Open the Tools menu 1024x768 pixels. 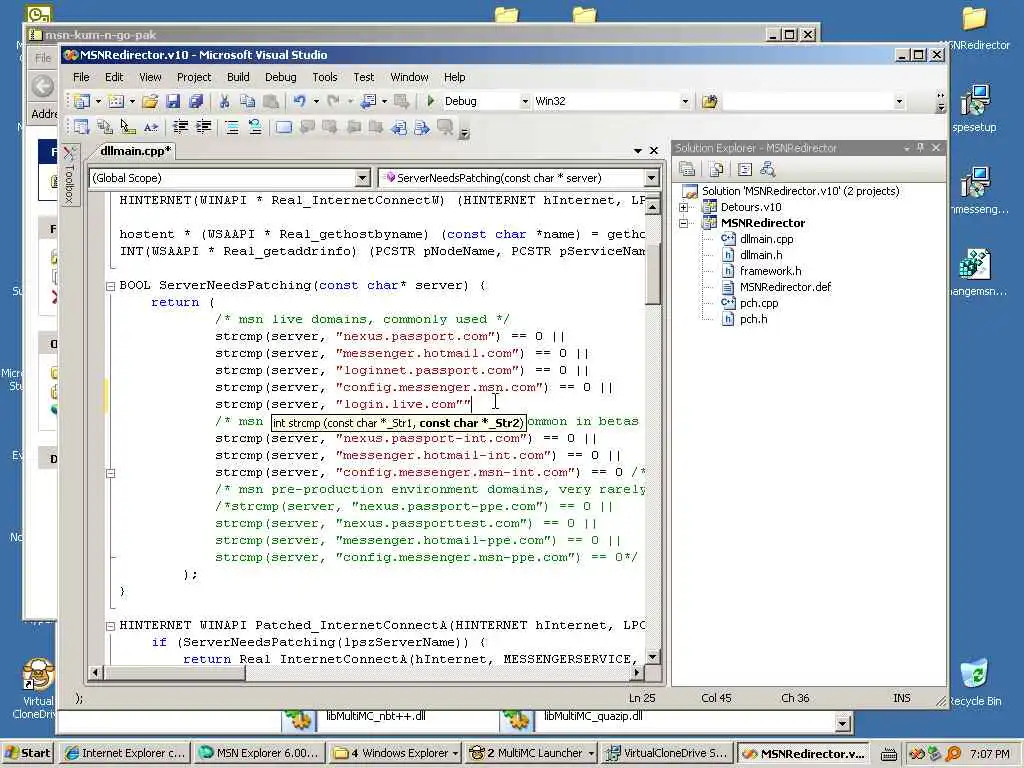pos(325,77)
